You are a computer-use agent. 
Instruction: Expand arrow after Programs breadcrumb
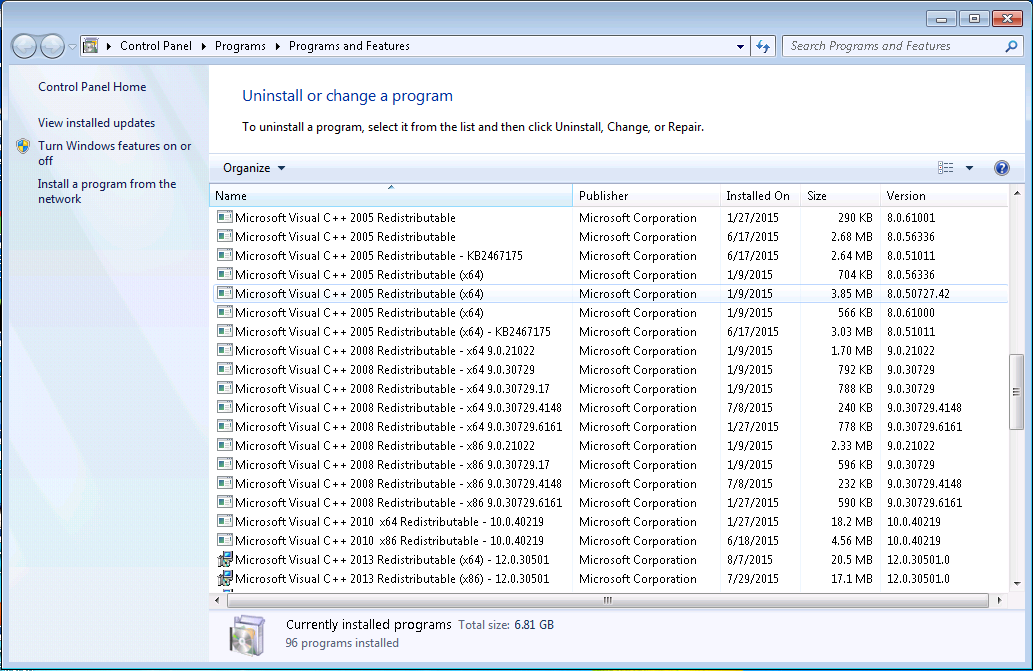[277, 46]
